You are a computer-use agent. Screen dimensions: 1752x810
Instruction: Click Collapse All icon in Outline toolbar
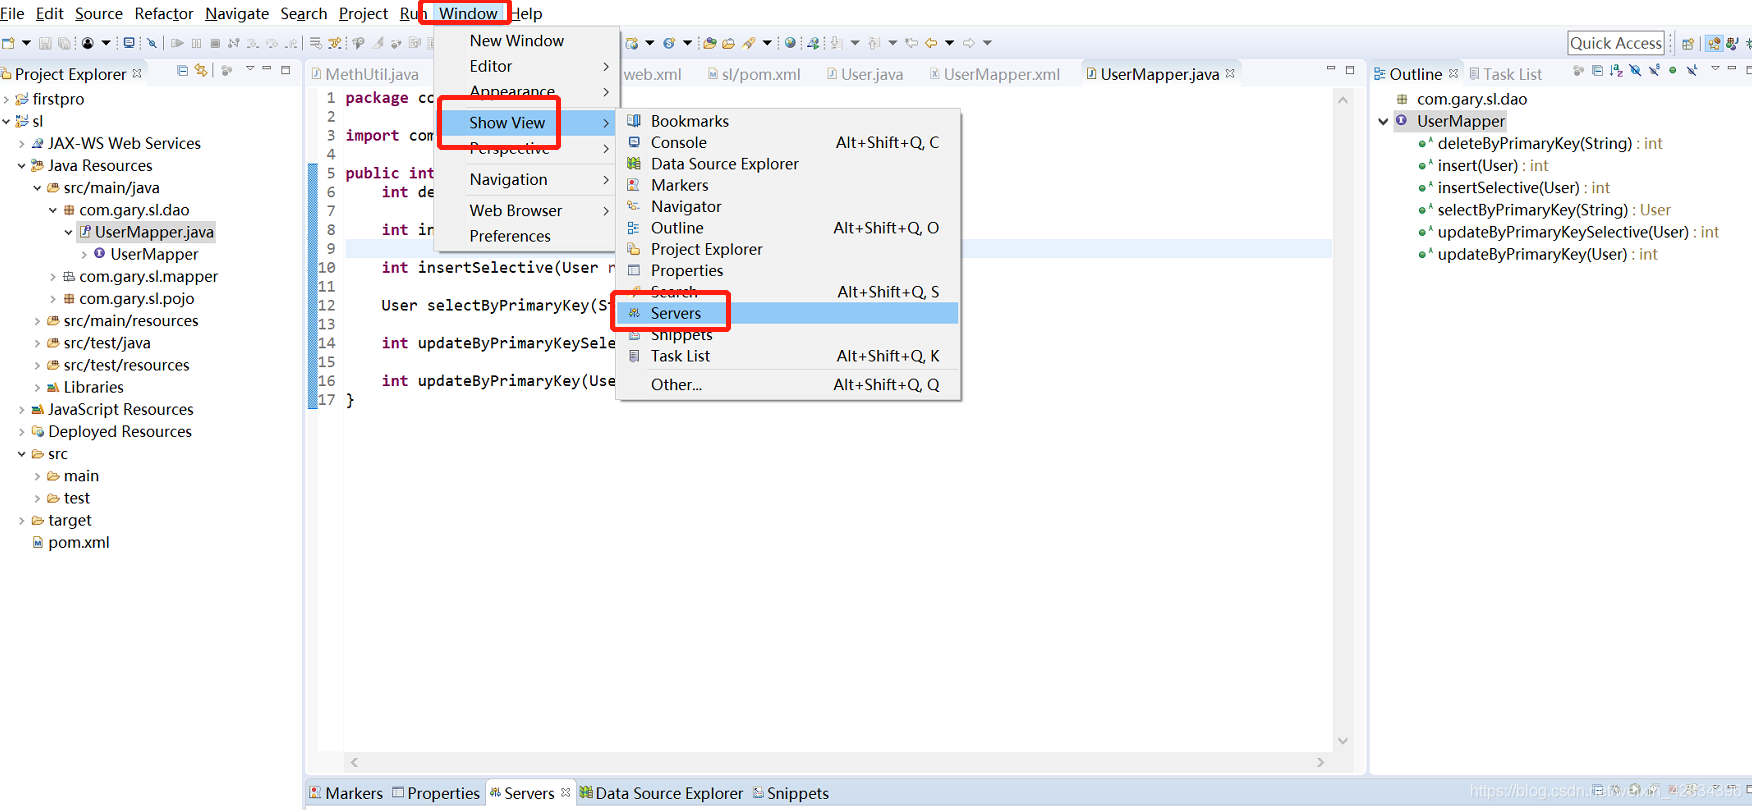[1597, 70]
